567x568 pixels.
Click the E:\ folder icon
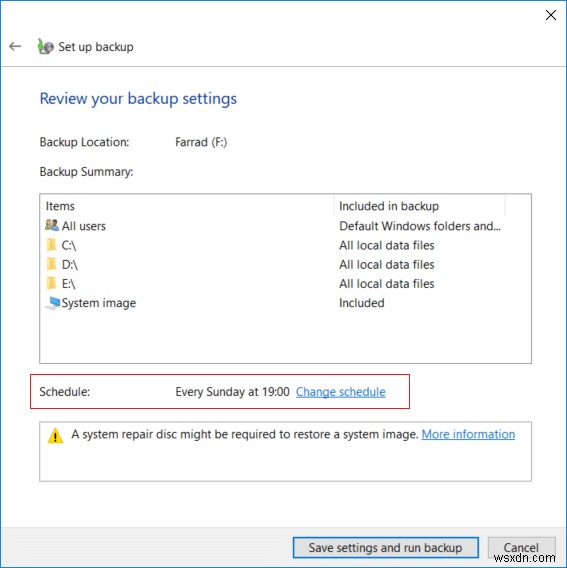[x=51, y=283]
